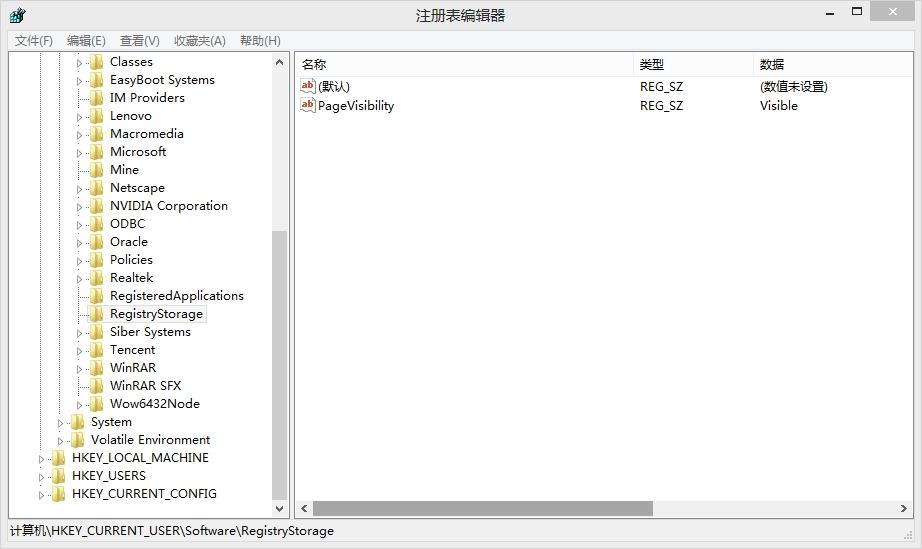Select the Volatile Environment key label
This screenshot has height=549, width=922.
(151, 440)
